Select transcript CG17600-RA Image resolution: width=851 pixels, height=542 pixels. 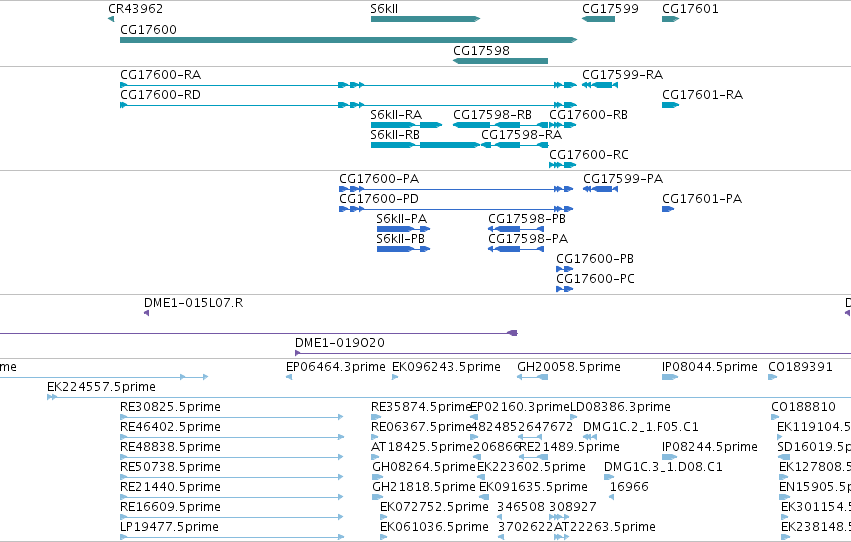(348, 85)
